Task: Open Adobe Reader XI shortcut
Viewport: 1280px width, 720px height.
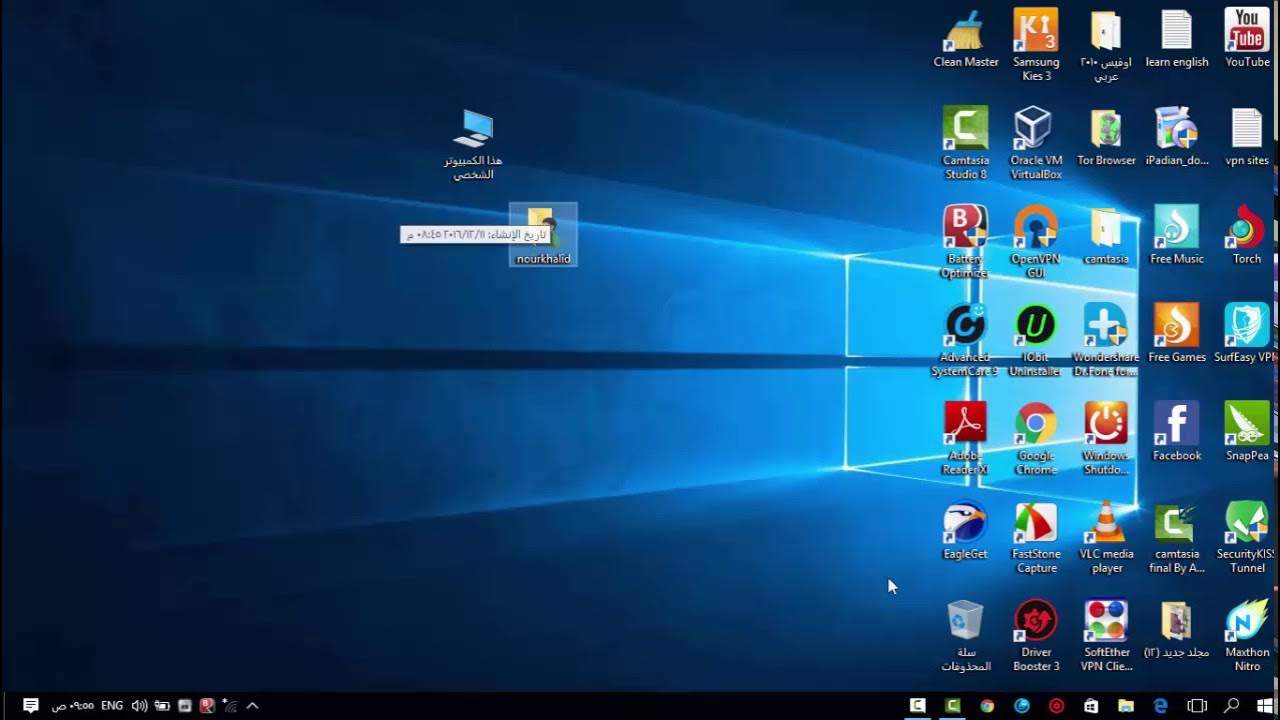Action: click(965, 438)
